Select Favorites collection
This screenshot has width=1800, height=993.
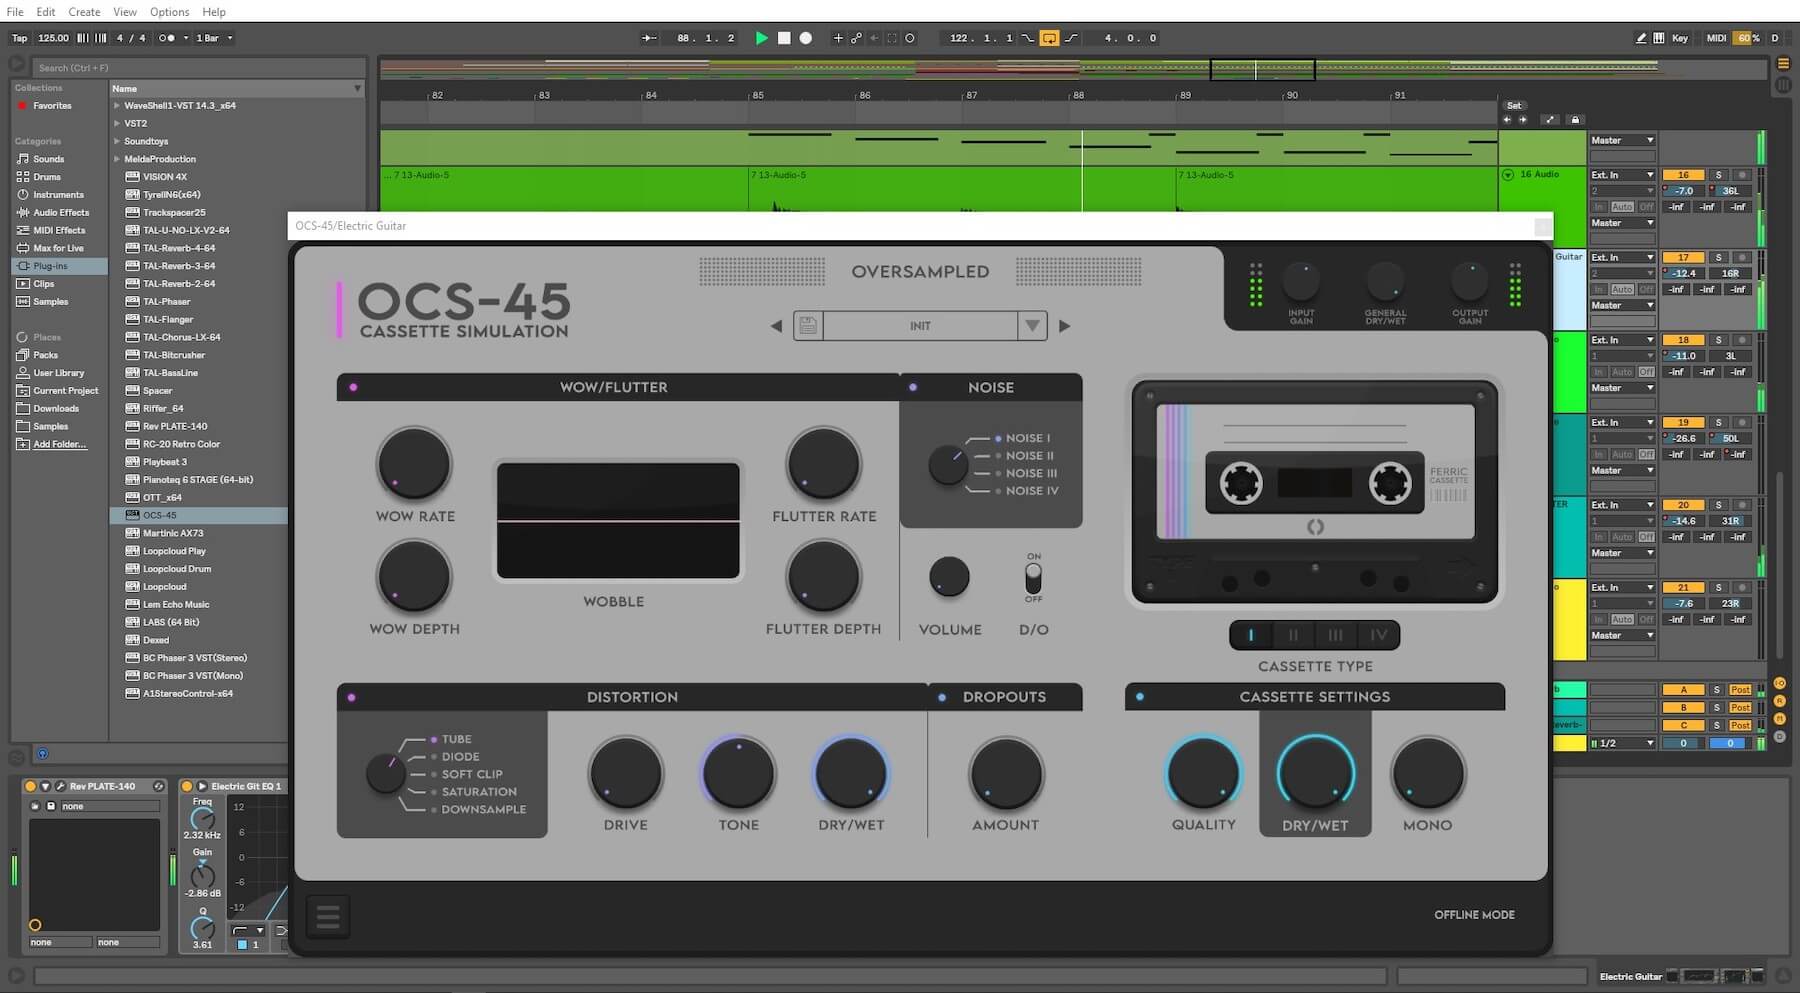click(x=52, y=106)
